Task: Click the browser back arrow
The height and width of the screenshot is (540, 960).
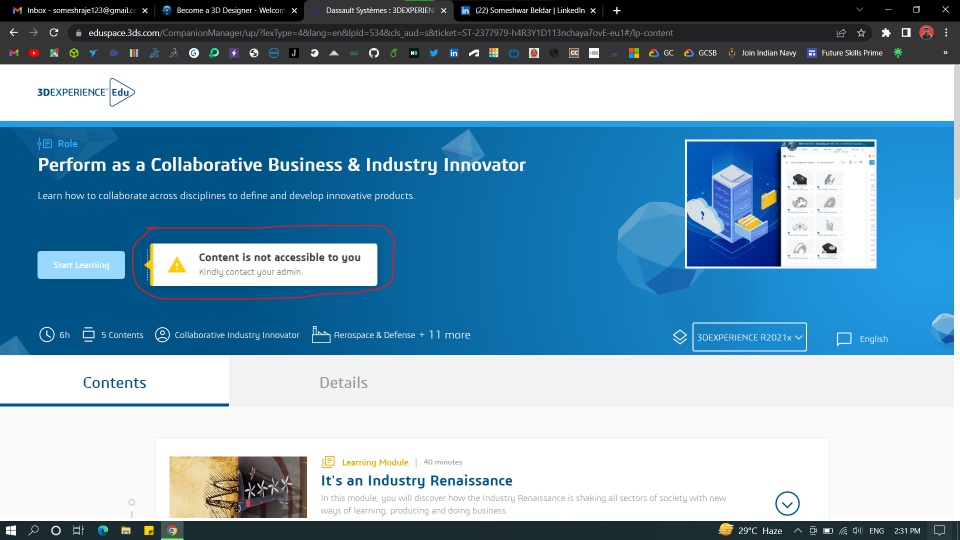Action: click(13, 32)
